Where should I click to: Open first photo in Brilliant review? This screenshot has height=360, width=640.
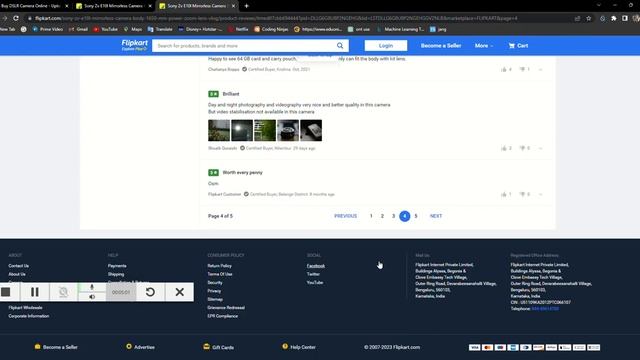click(x=219, y=130)
